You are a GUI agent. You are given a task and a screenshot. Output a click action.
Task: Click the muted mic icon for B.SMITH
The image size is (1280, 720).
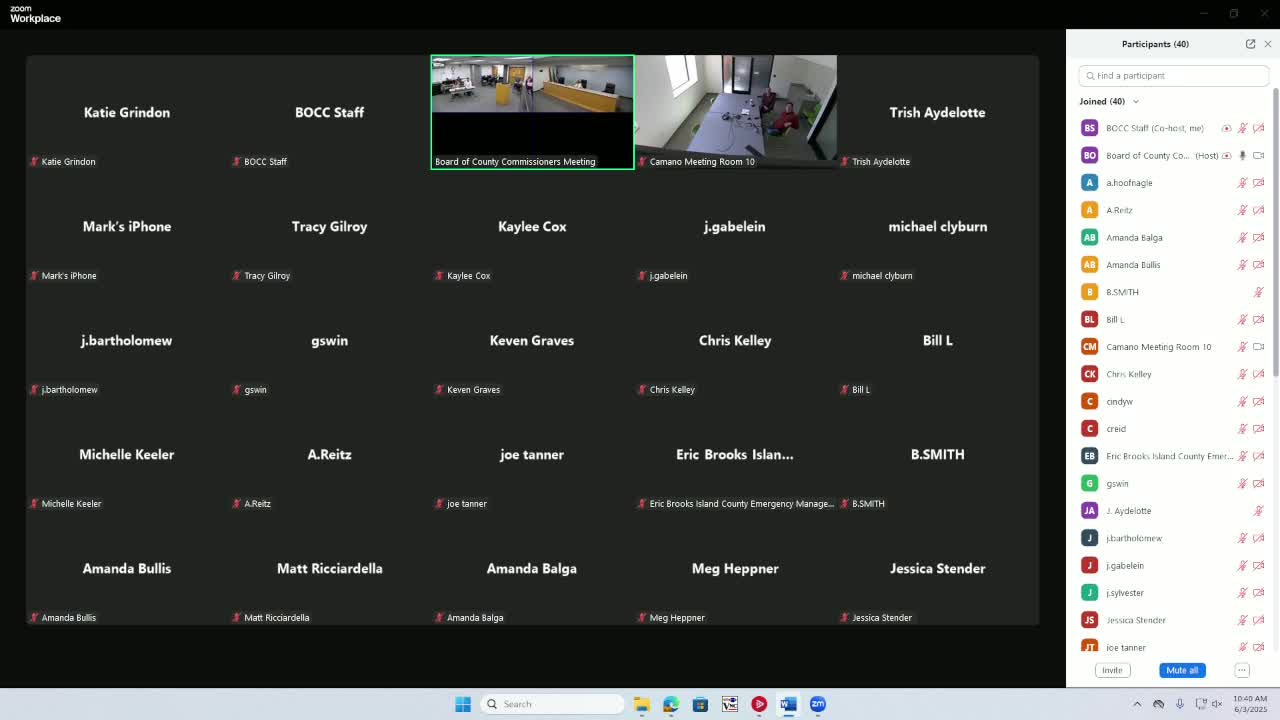[1259, 292]
